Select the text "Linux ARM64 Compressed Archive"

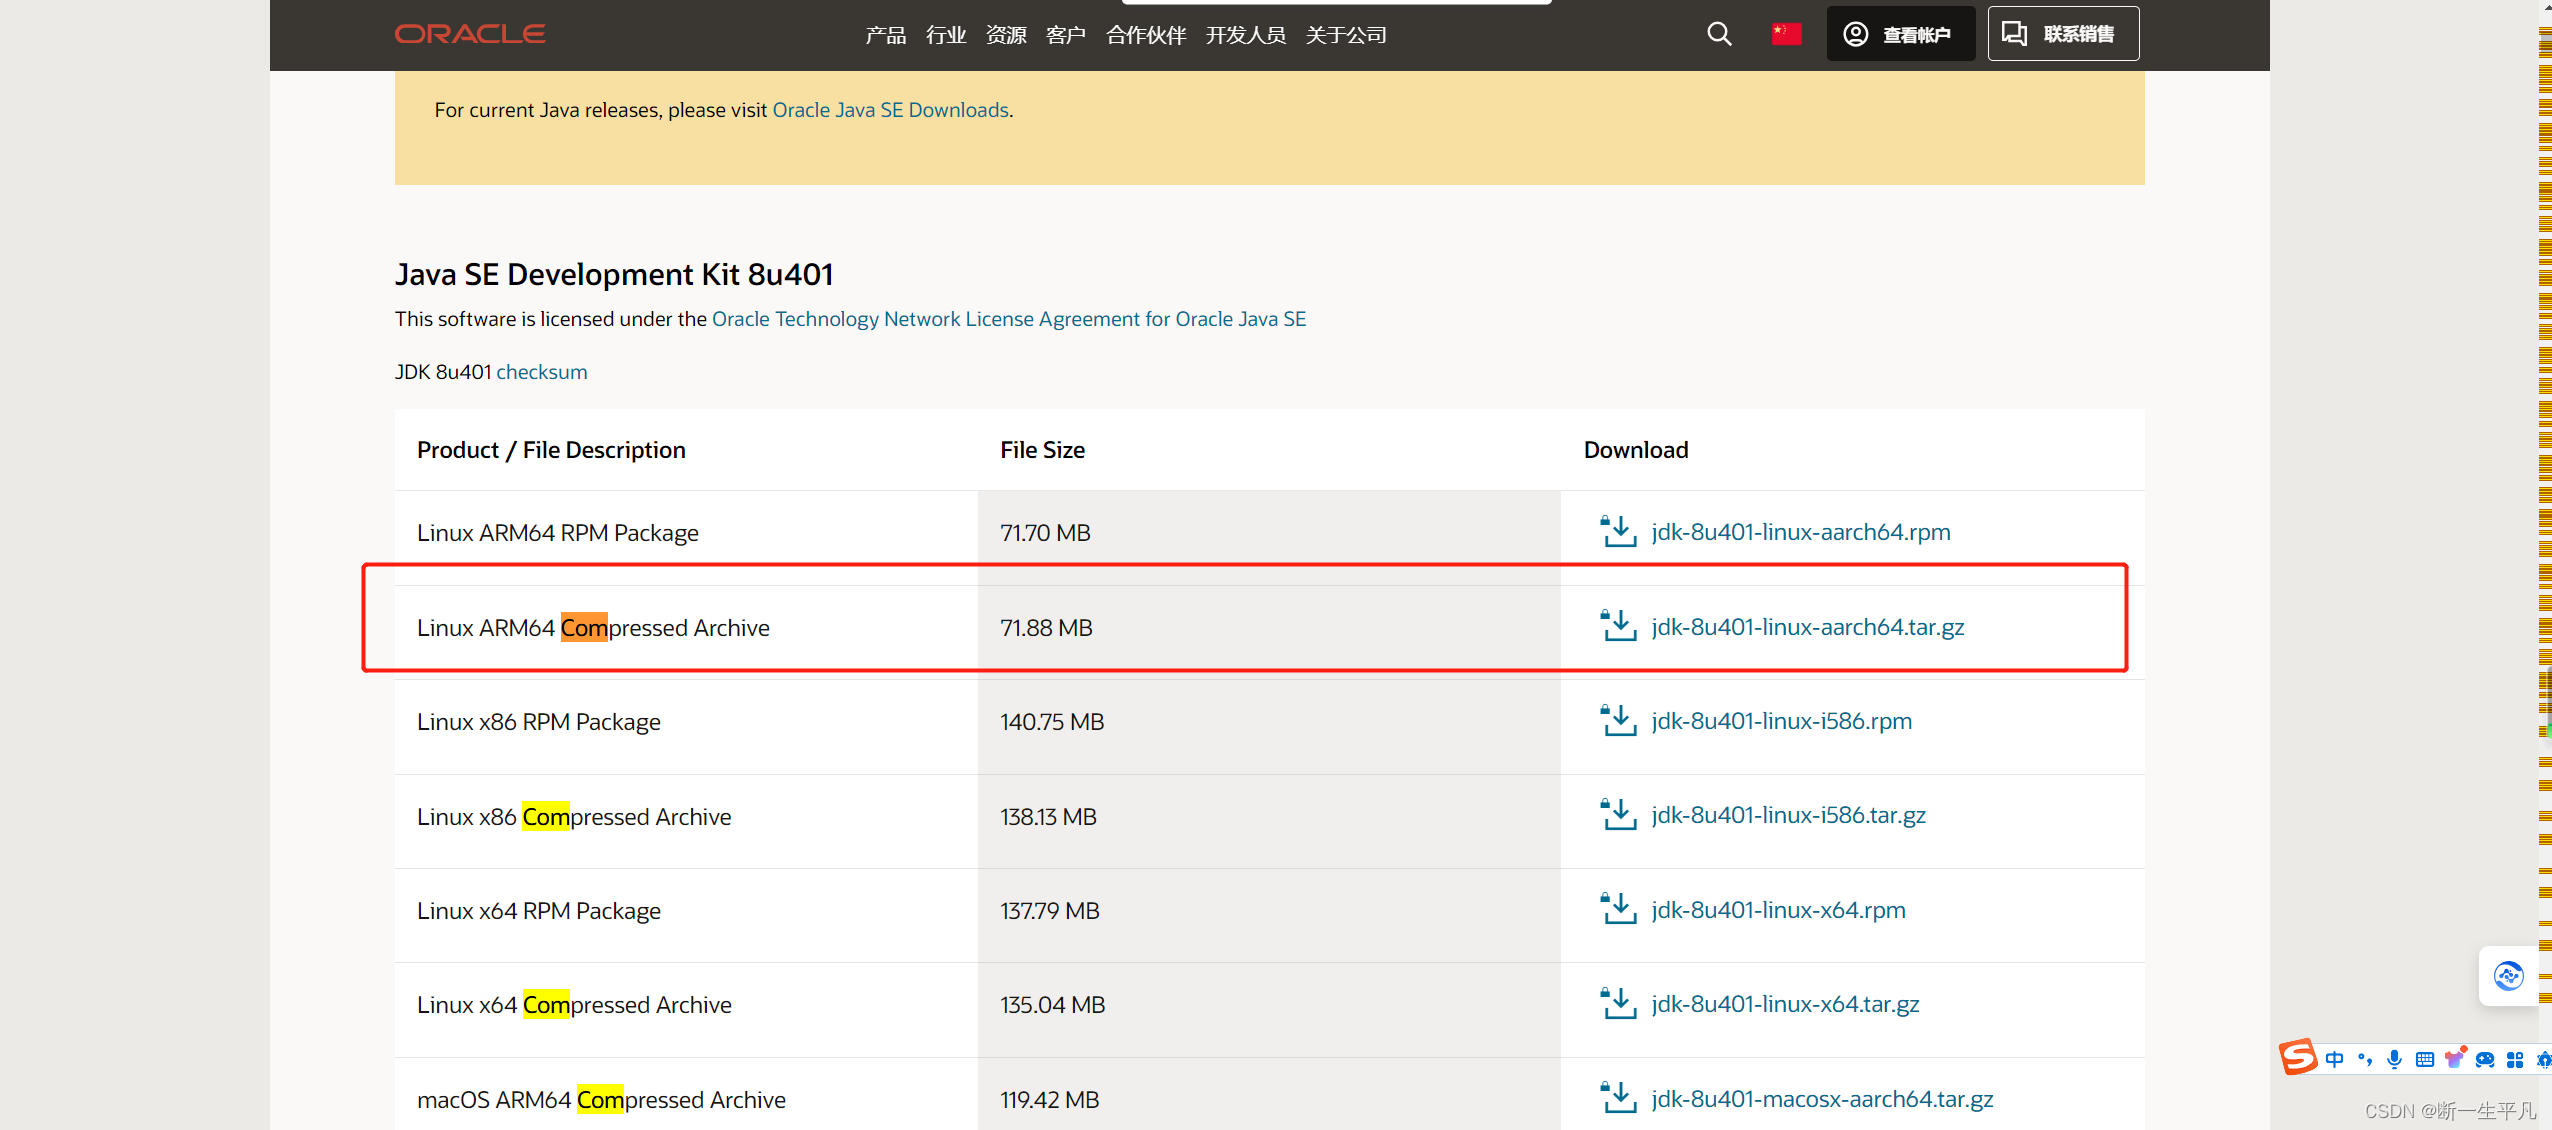coord(593,628)
